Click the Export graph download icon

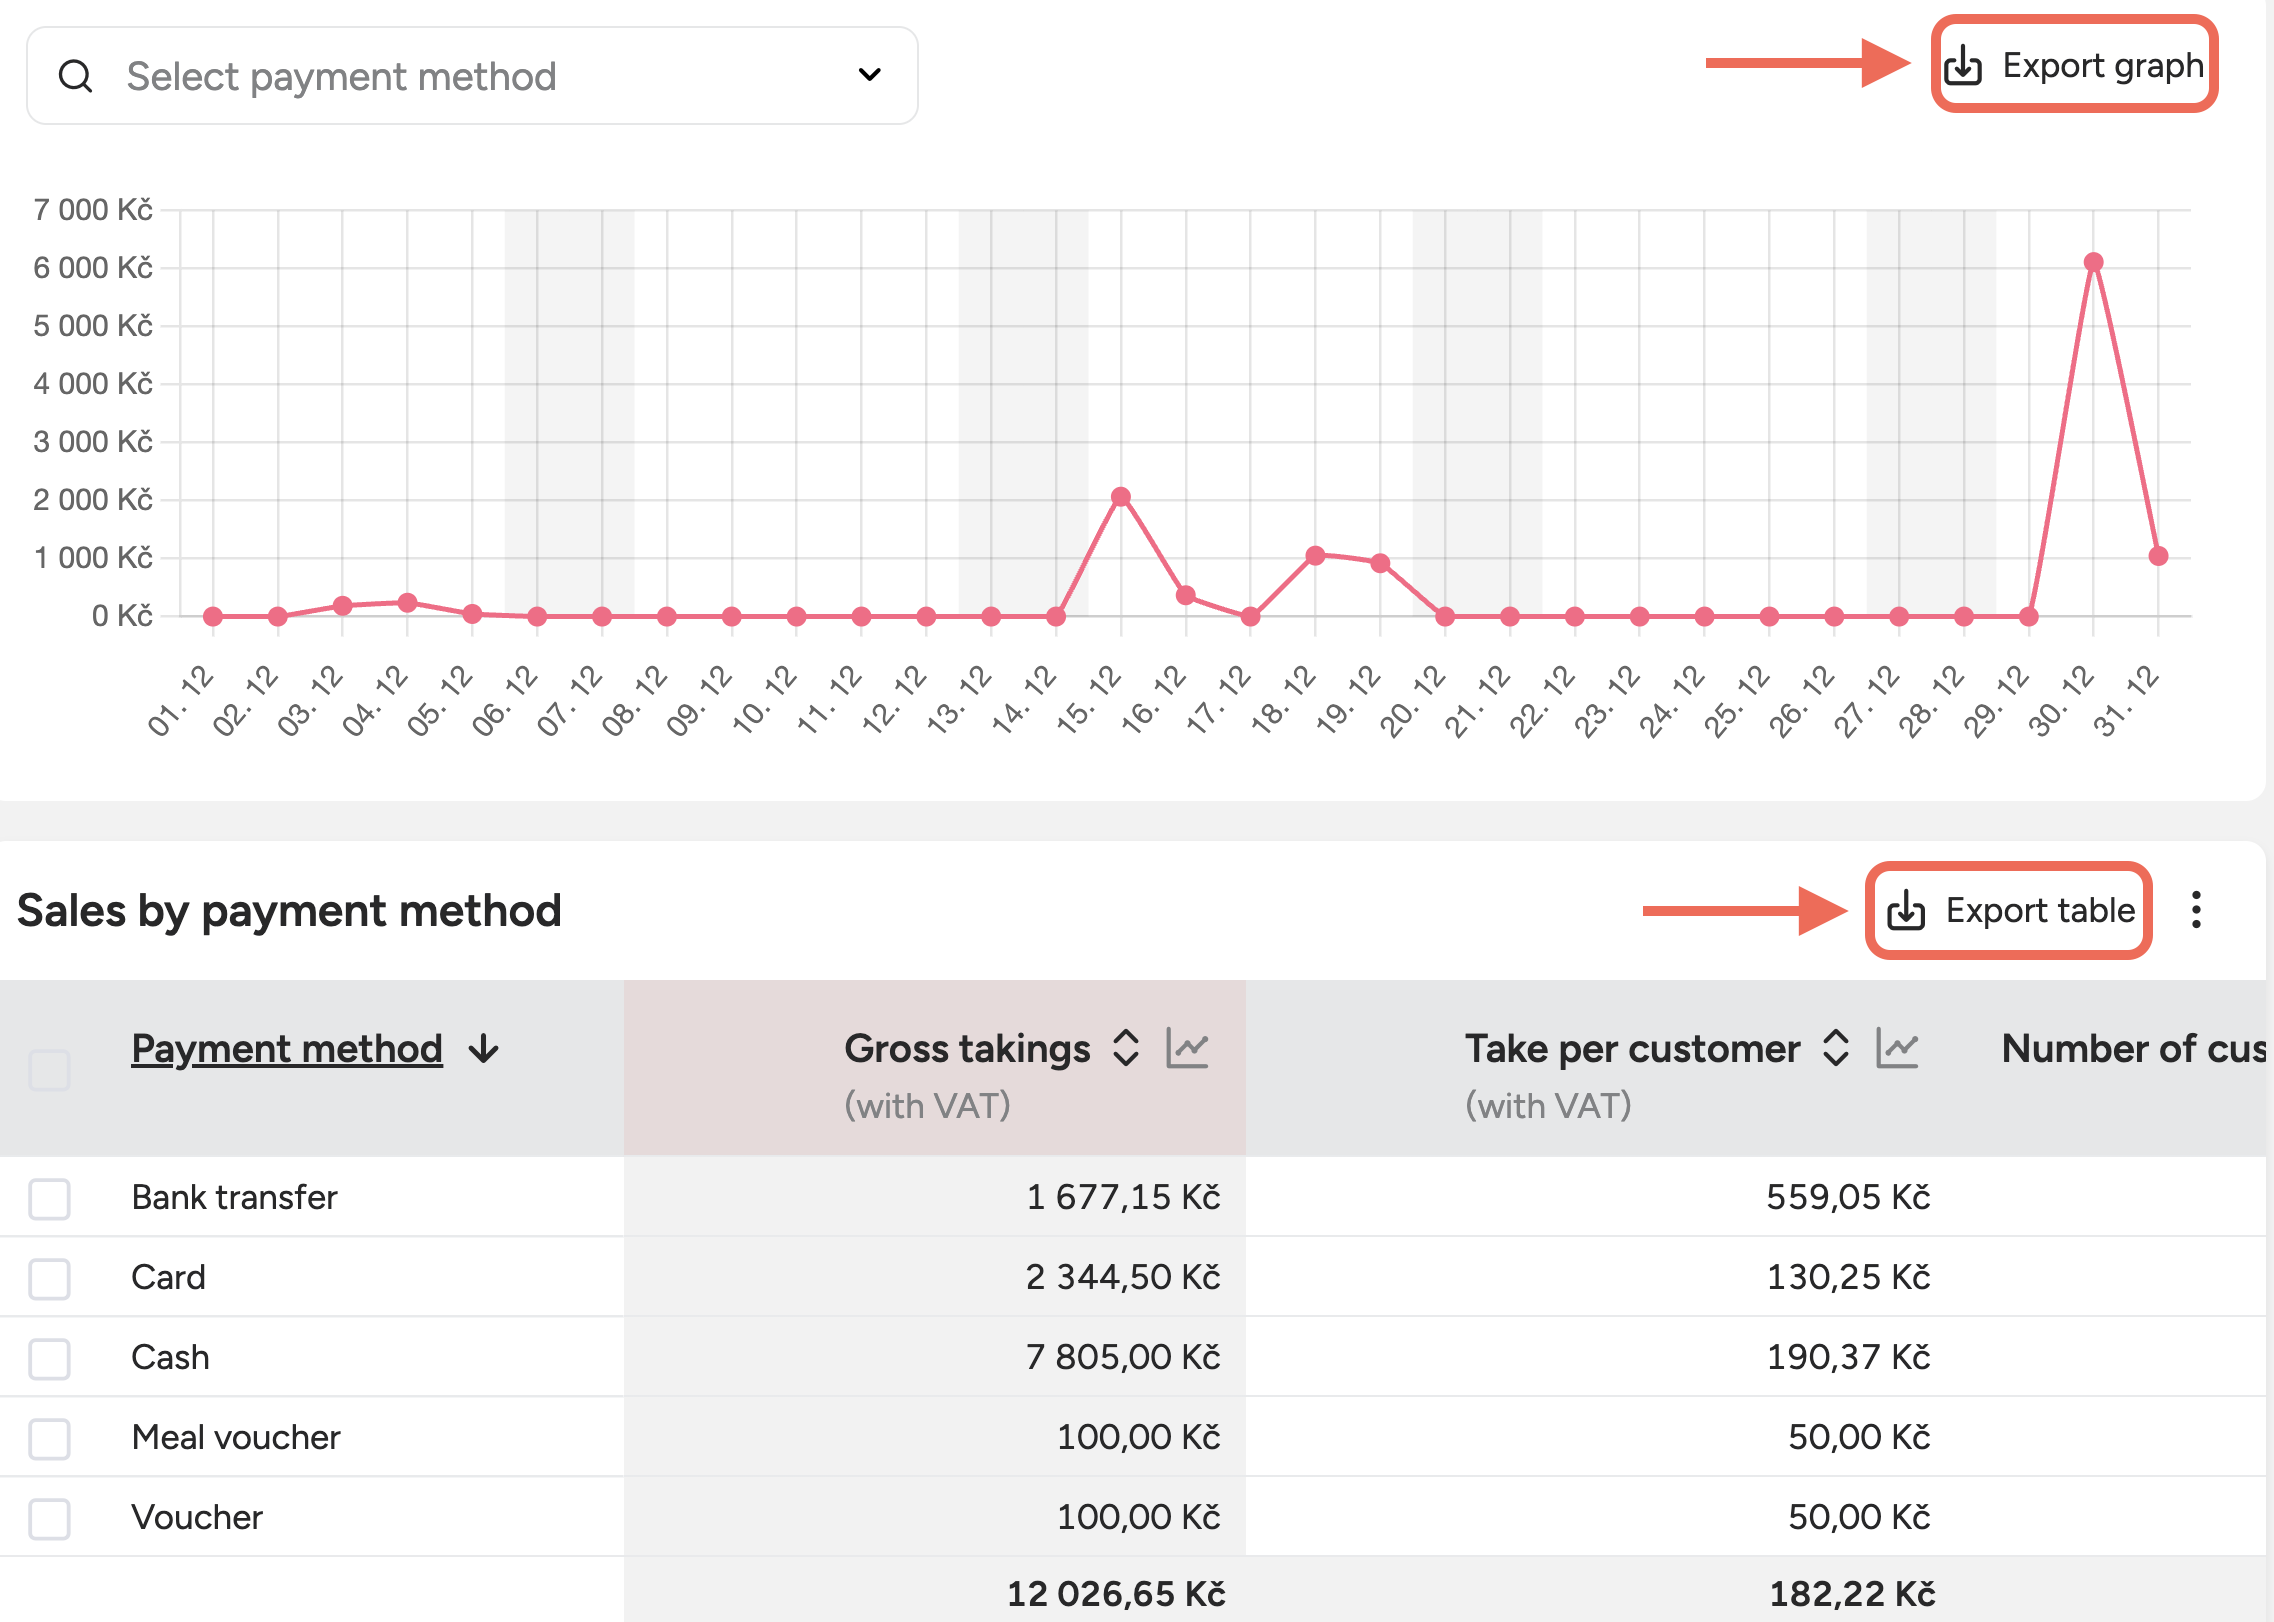click(x=1962, y=66)
